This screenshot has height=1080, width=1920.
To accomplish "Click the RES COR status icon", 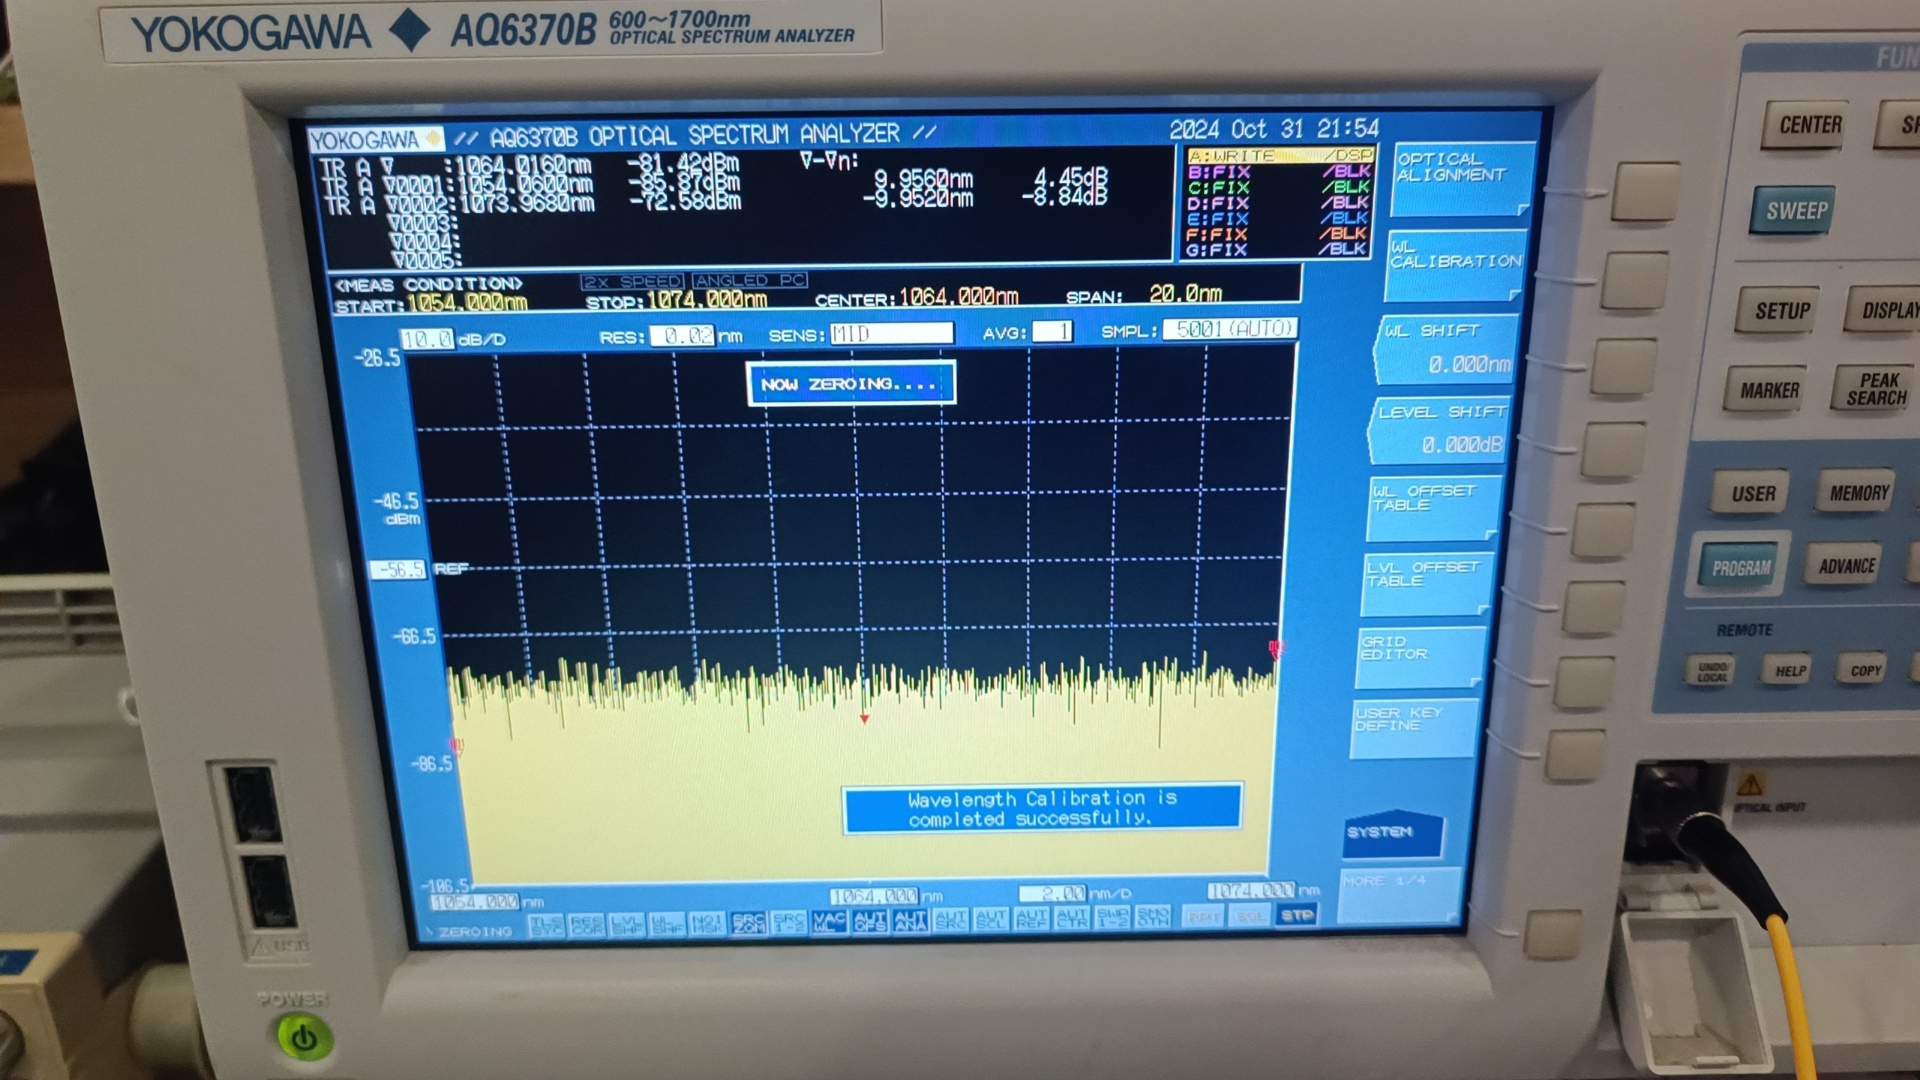I will click(587, 926).
